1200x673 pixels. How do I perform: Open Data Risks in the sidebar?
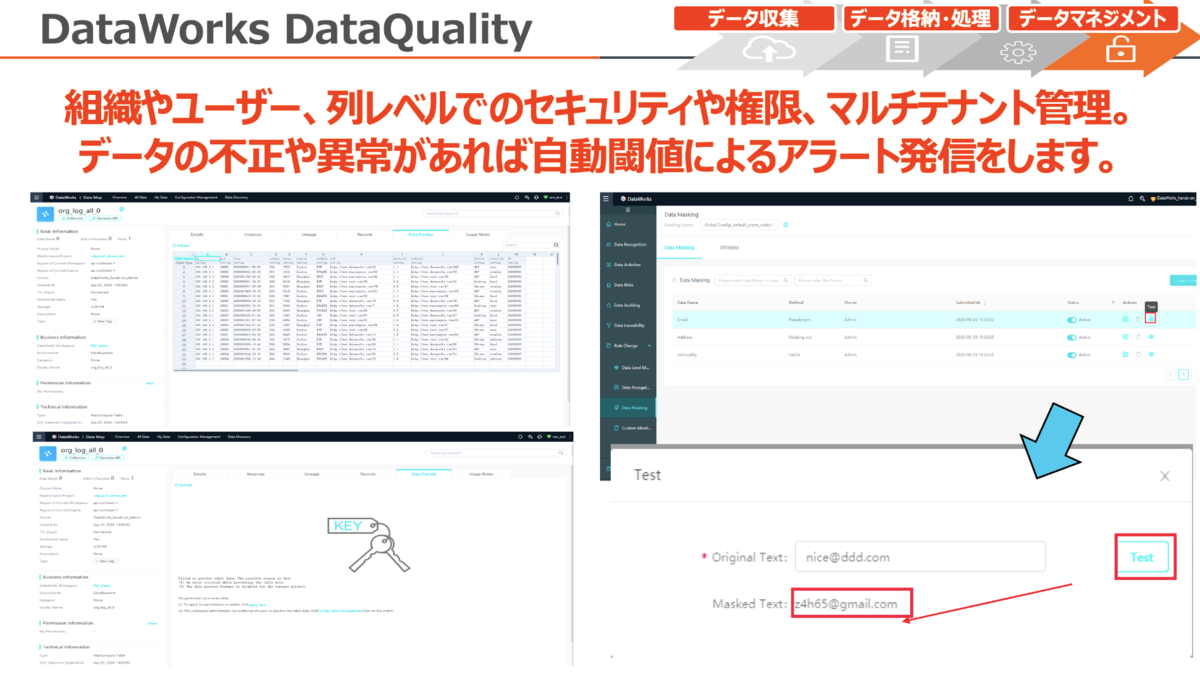click(628, 285)
